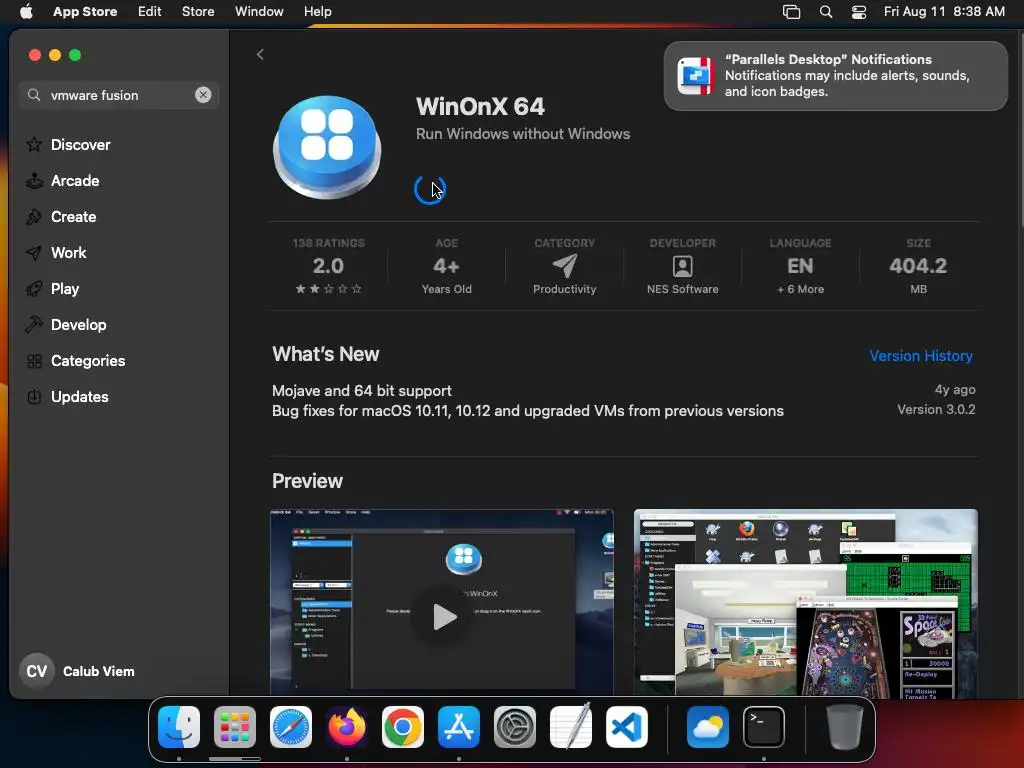Screen dimensions: 1024x768
Task: Click the WinOnX 64 app icon
Action: 327,147
